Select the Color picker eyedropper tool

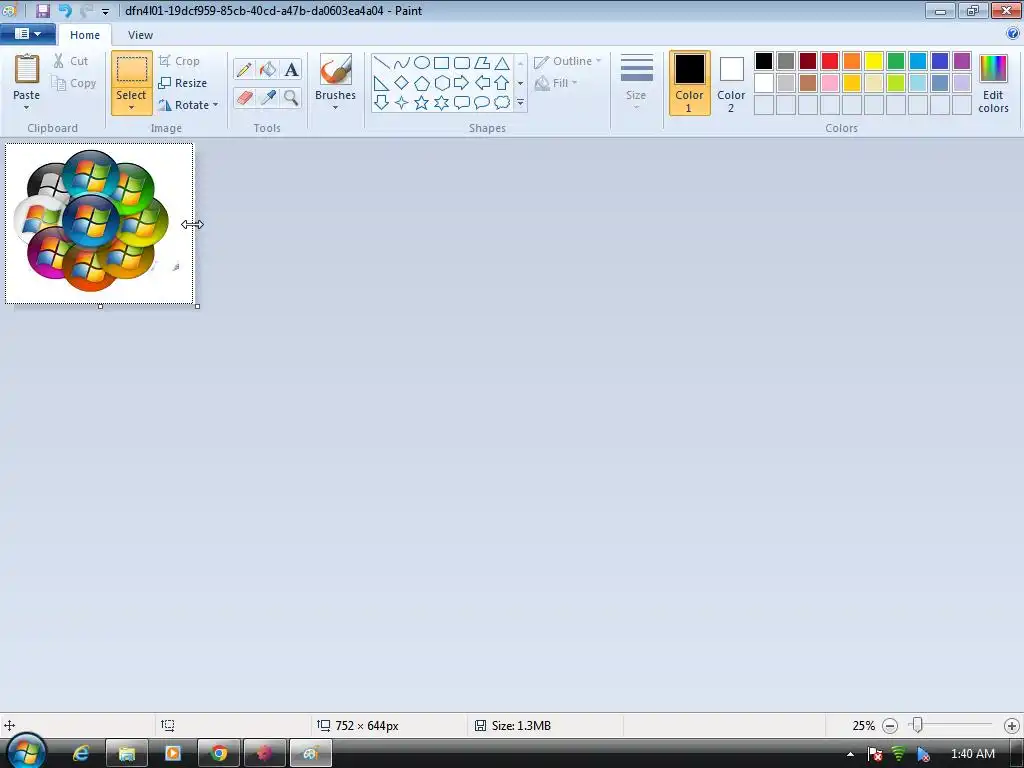point(268,98)
